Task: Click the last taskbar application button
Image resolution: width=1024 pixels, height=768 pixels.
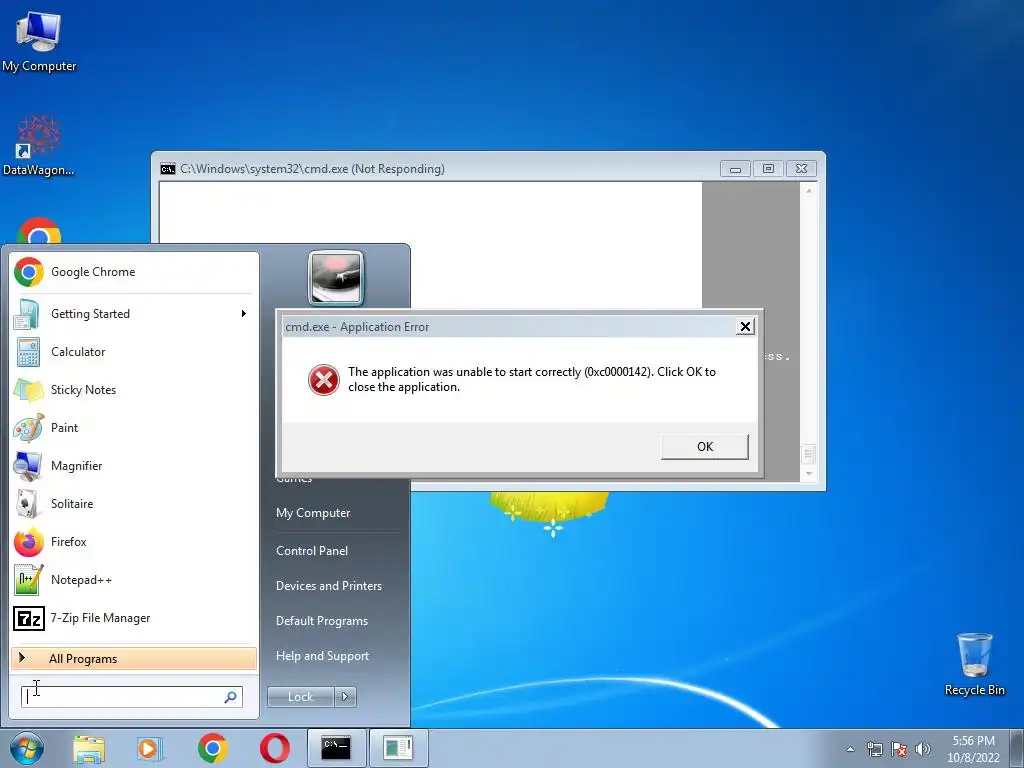Action: point(398,748)
